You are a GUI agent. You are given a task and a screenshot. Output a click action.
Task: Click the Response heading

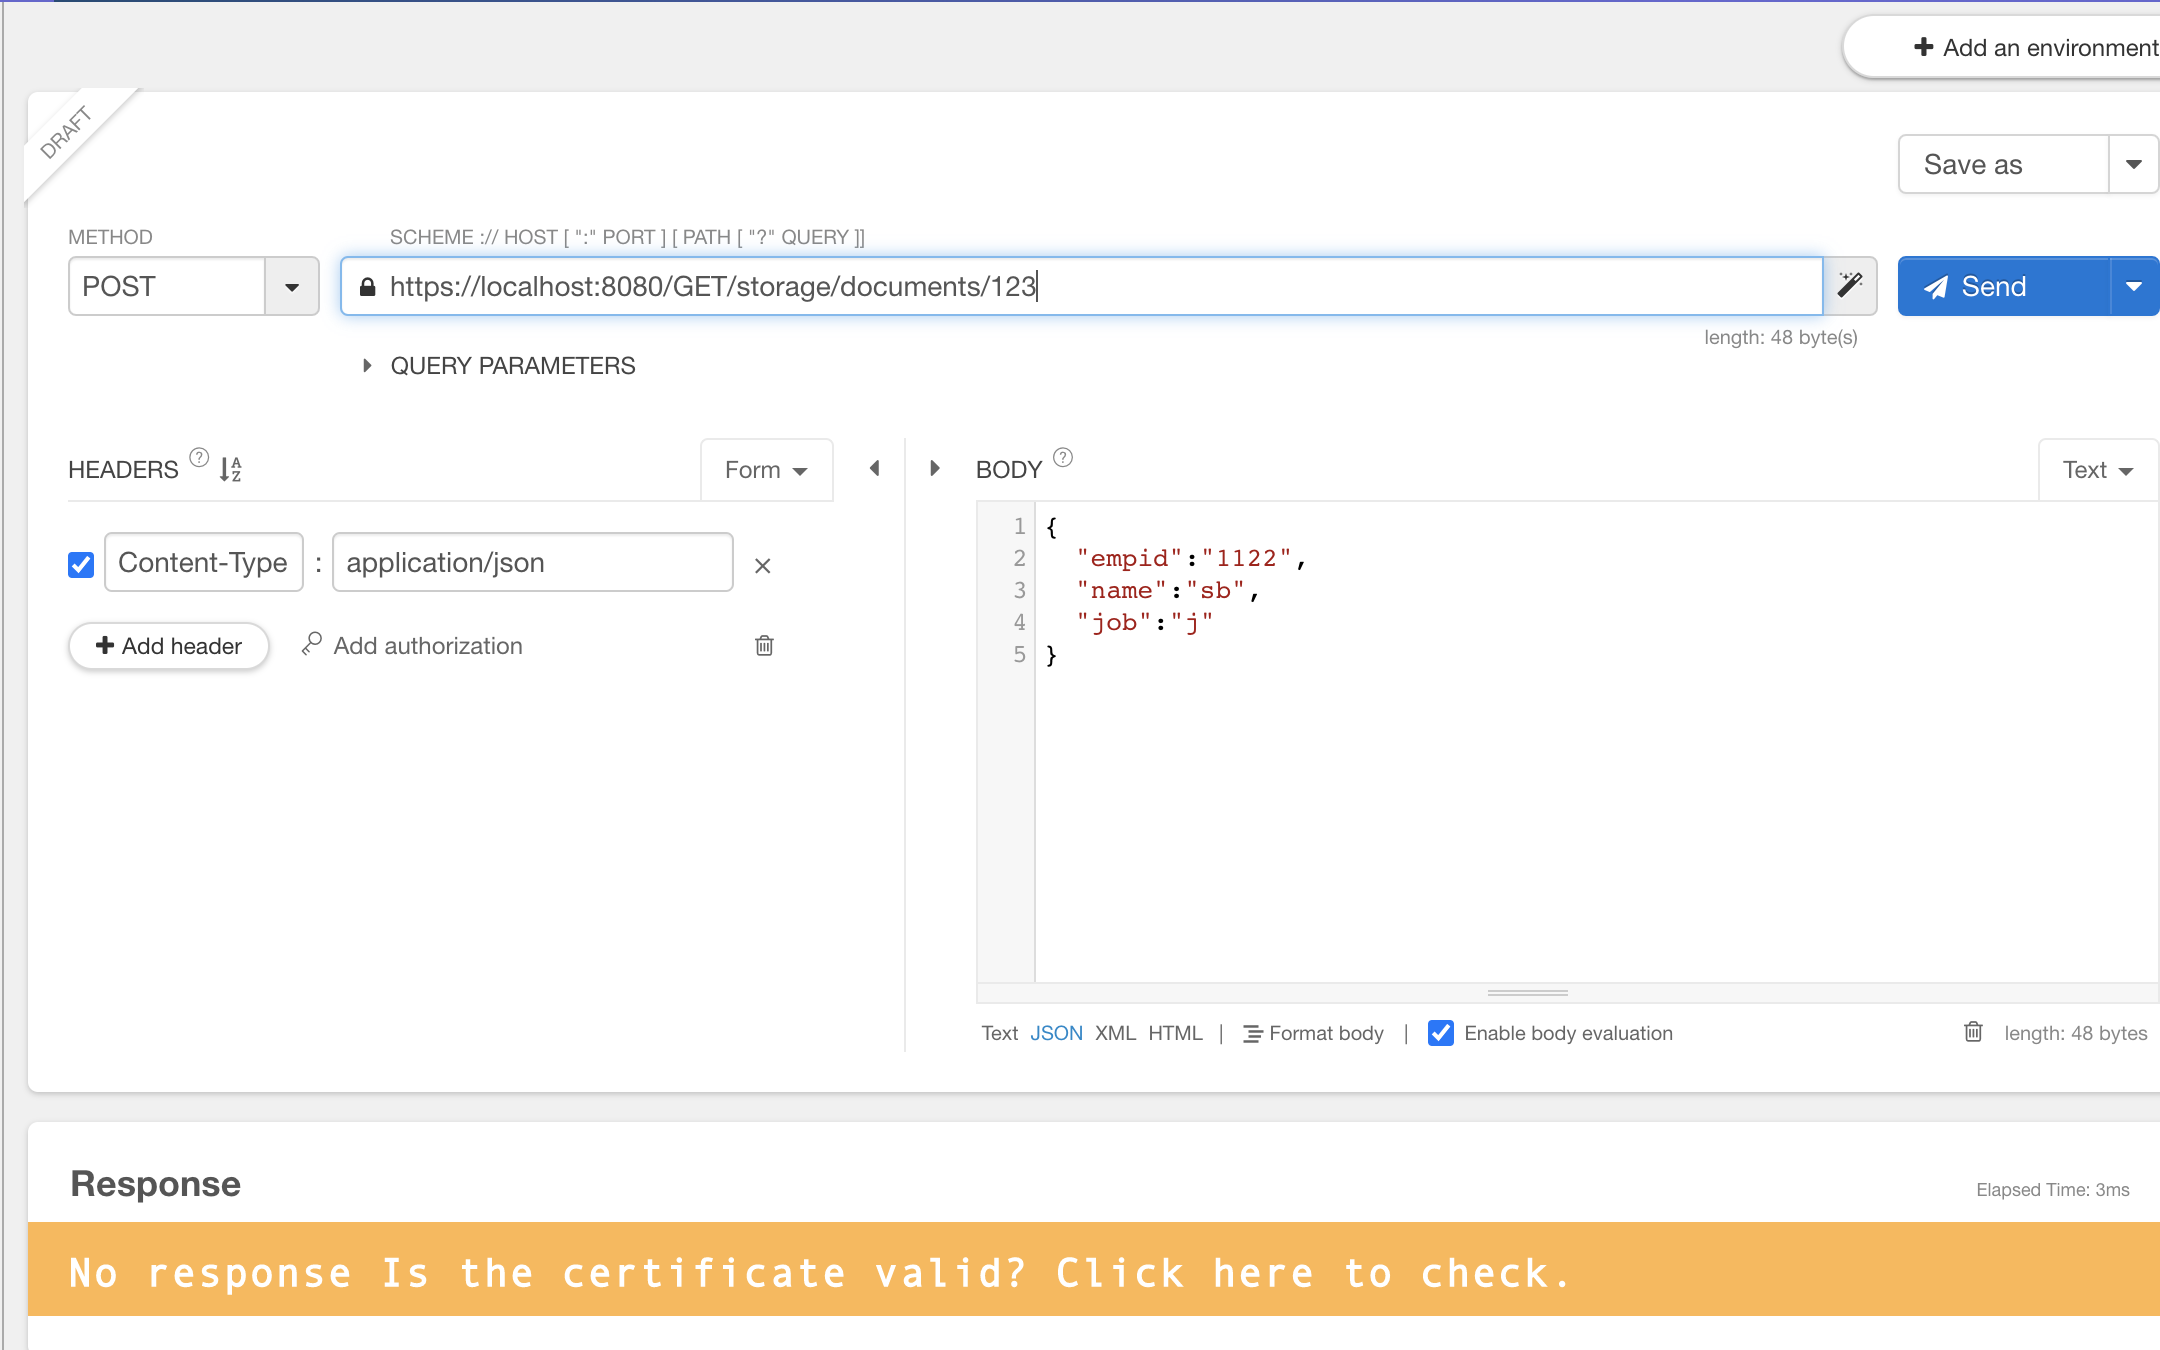(x=155, y=1184)
